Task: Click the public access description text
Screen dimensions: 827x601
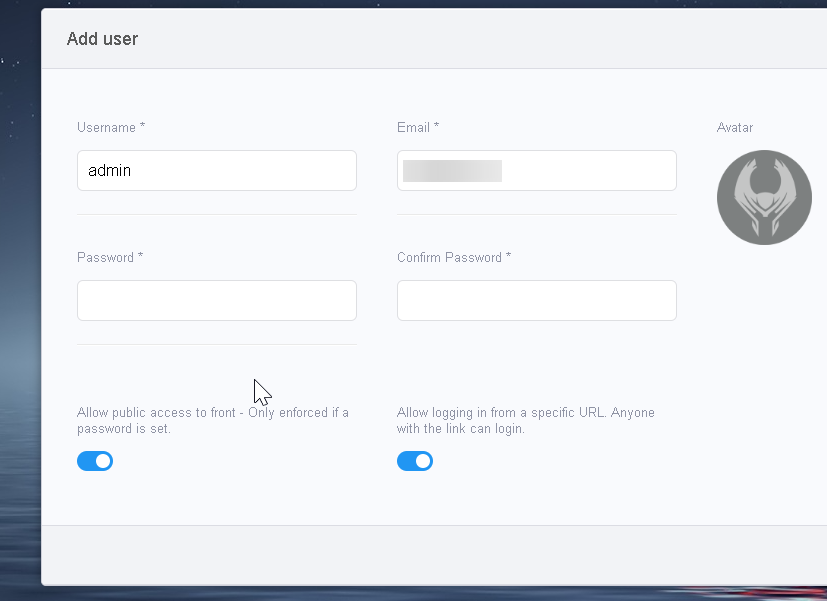Action: (x=213, y=419)
